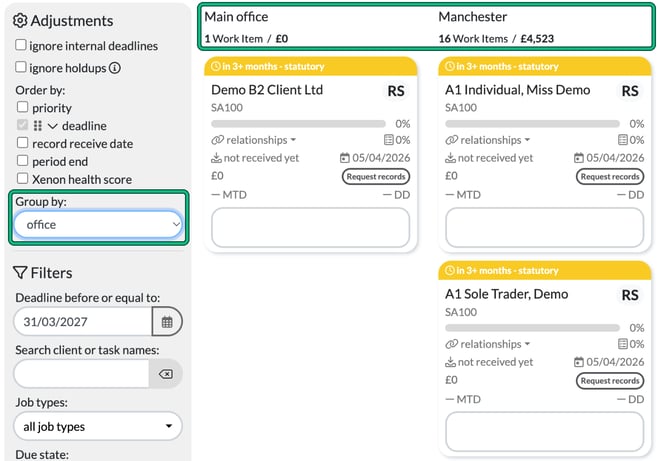
Task: Click the calendar icon on Demo B2 Client Ltd card
Action: [x=345, y=158]
